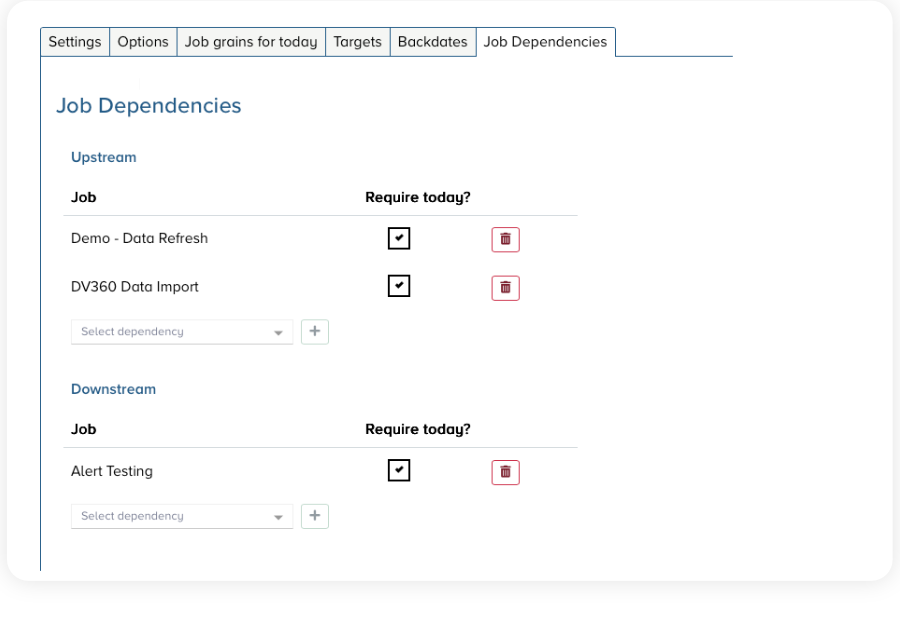900x629 pixels.
Task: Click the DV360 Data Import job name
Action: 135,287
